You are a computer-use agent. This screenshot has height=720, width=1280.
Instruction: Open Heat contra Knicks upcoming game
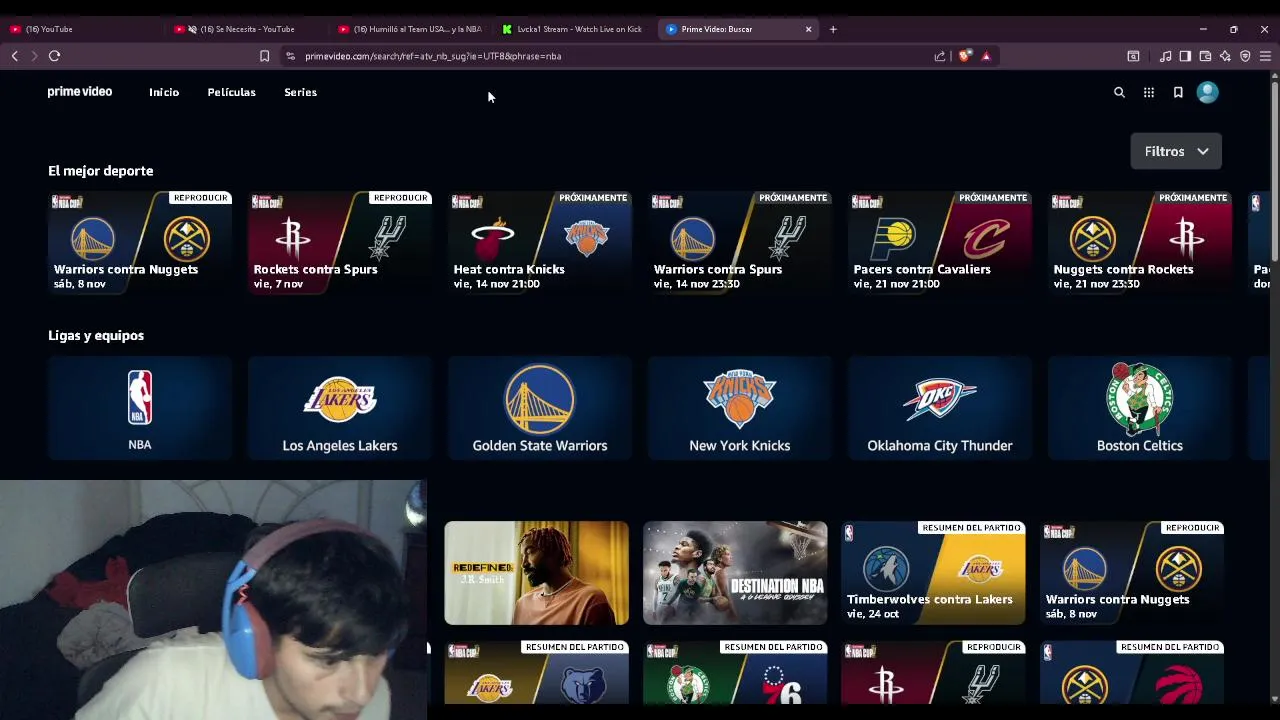[540, 242]
